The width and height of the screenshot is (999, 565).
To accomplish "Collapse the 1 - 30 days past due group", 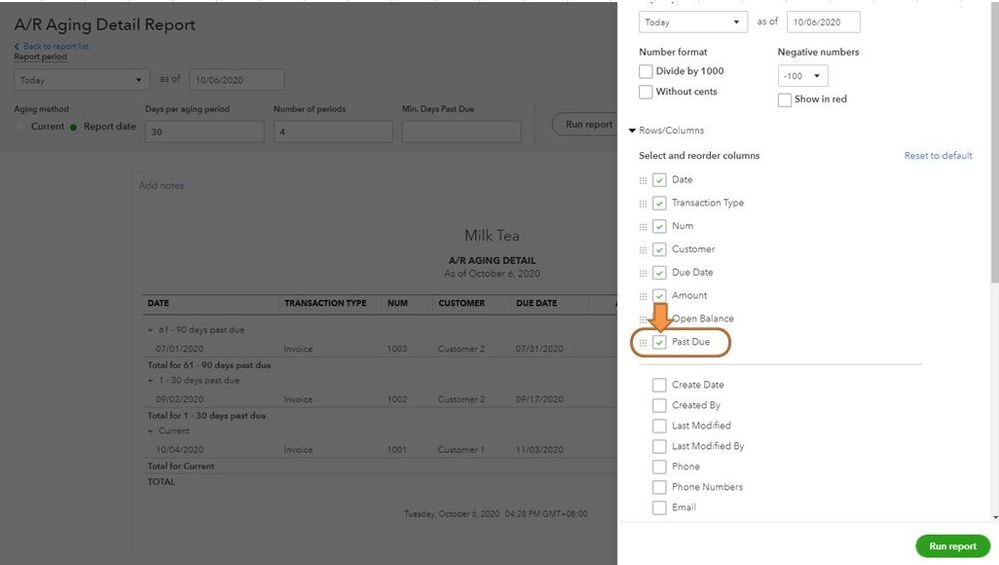I will (x=150, y=381).
